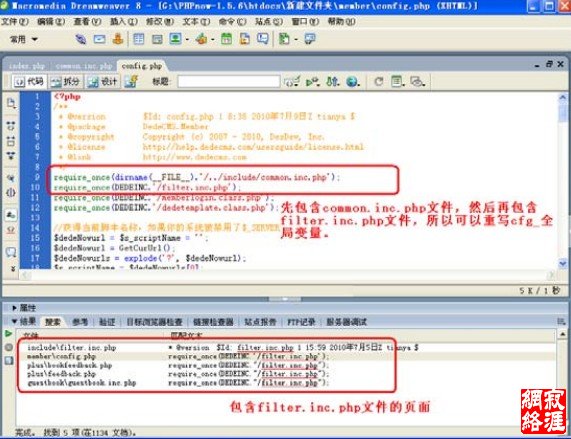Click the Email Link insert icon
Screen dimensions: 571x439
point(99,39)
